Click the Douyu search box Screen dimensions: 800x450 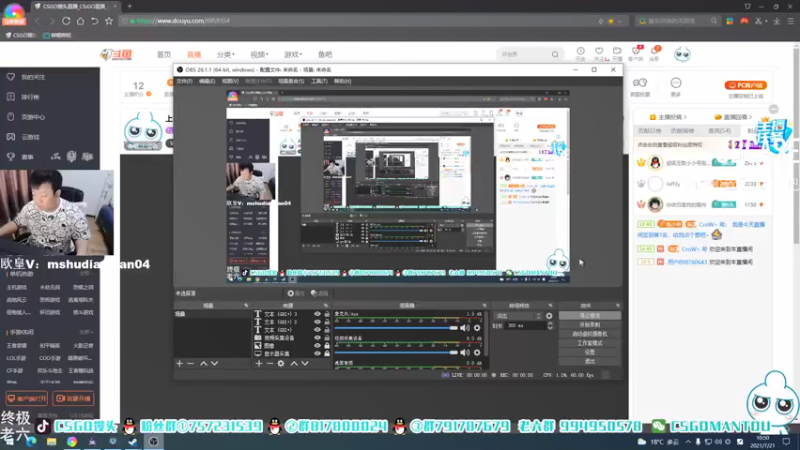coord(523,54)
